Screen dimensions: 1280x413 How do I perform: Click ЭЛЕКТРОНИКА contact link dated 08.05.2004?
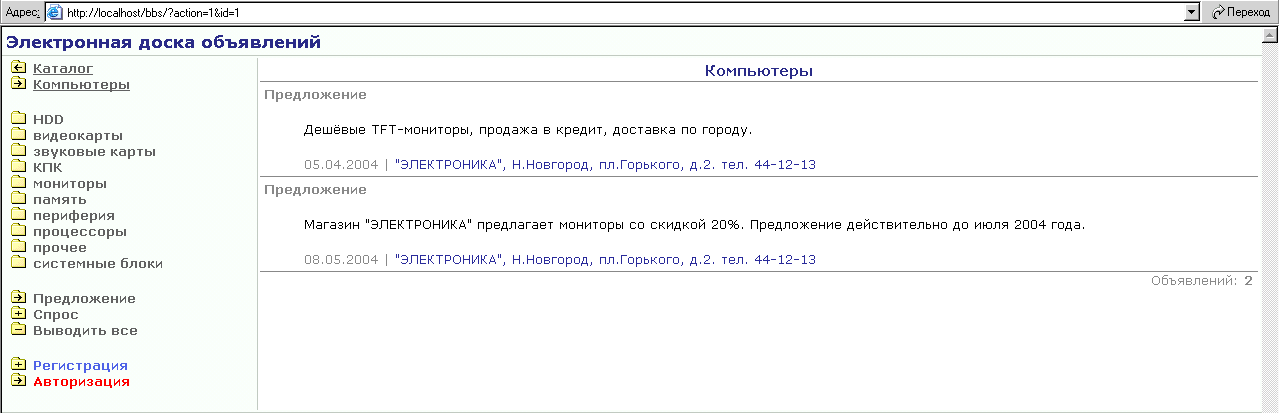click(605, 260)
